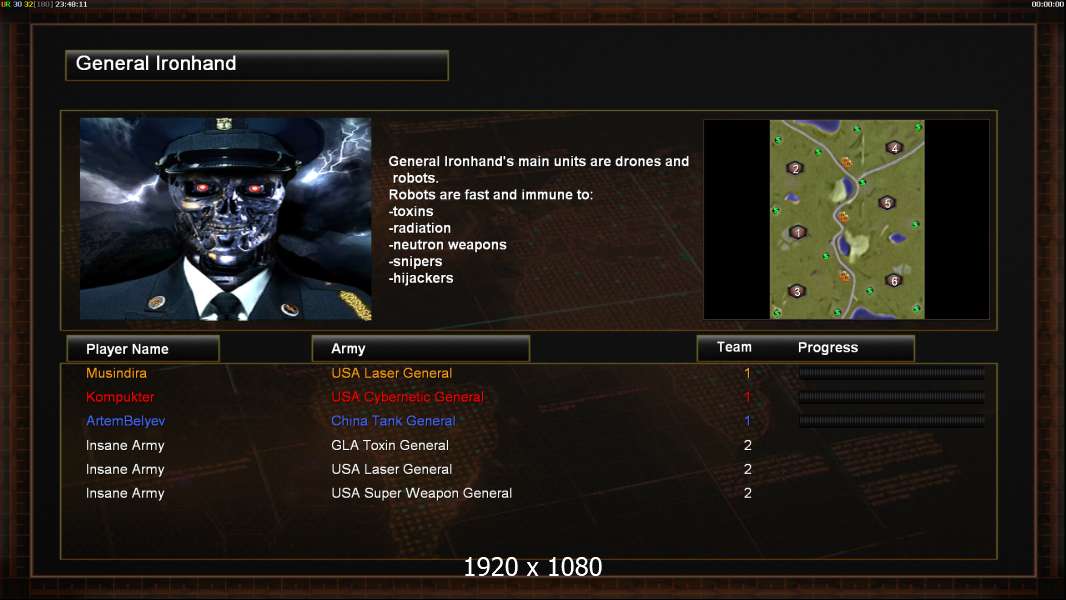Click start position marker 1 on minimap
Image resolution: width=1066 pixels, height=600 pixels.
(798, 232)
